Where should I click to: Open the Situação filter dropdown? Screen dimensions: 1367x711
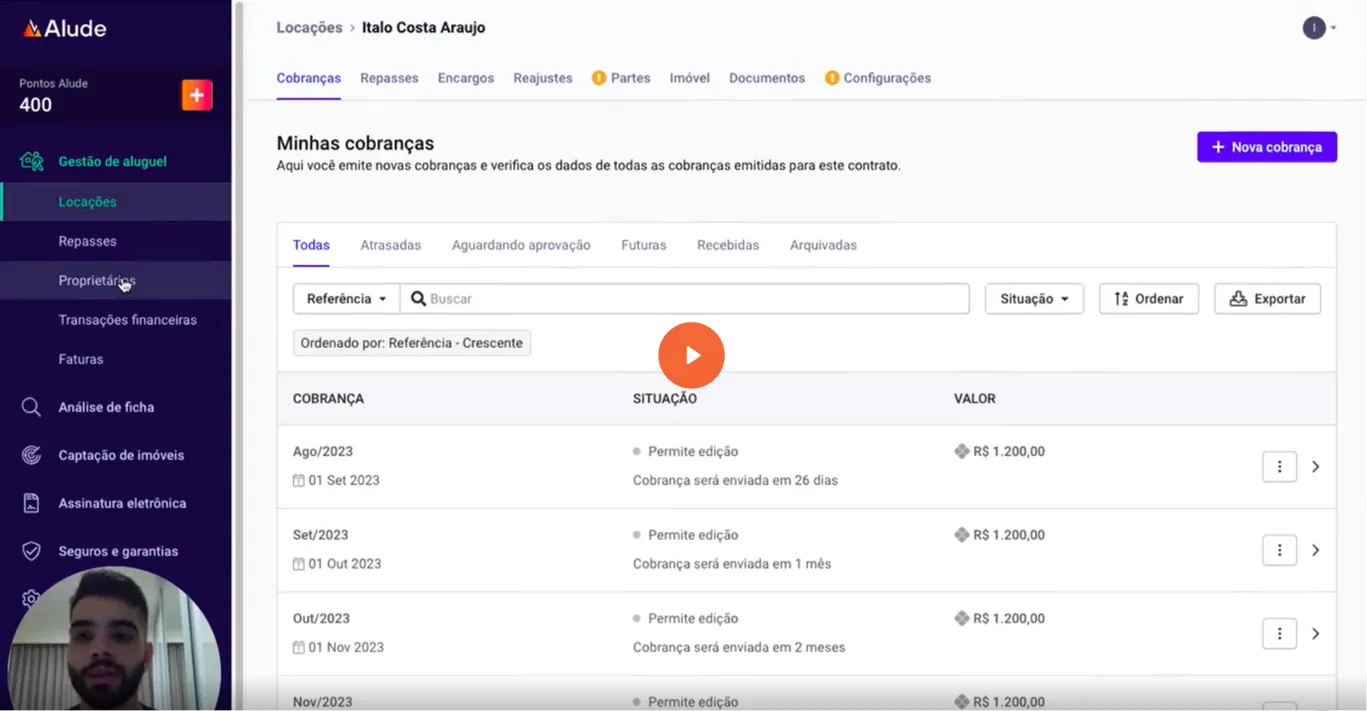[x=1034, y=299]
